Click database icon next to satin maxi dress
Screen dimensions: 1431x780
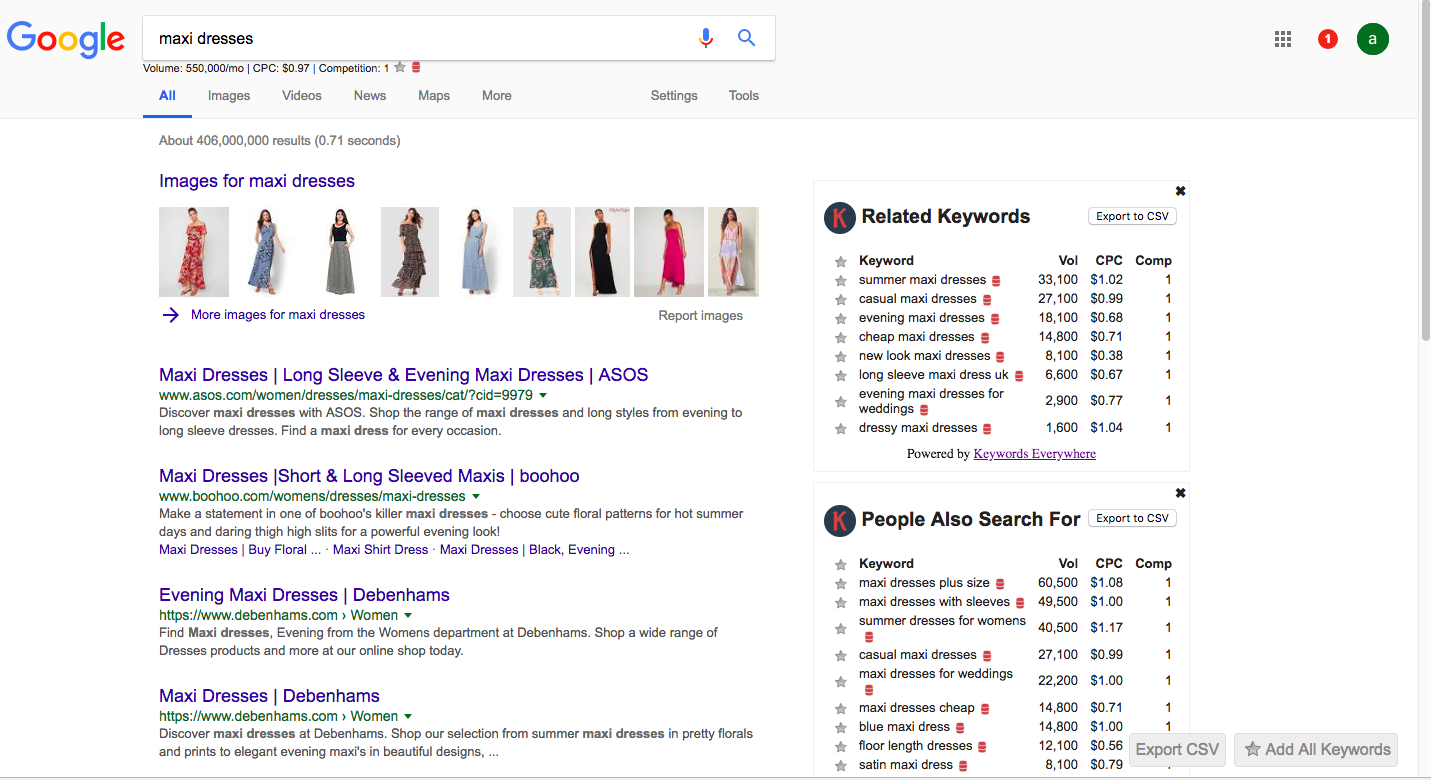pos(963,766)
